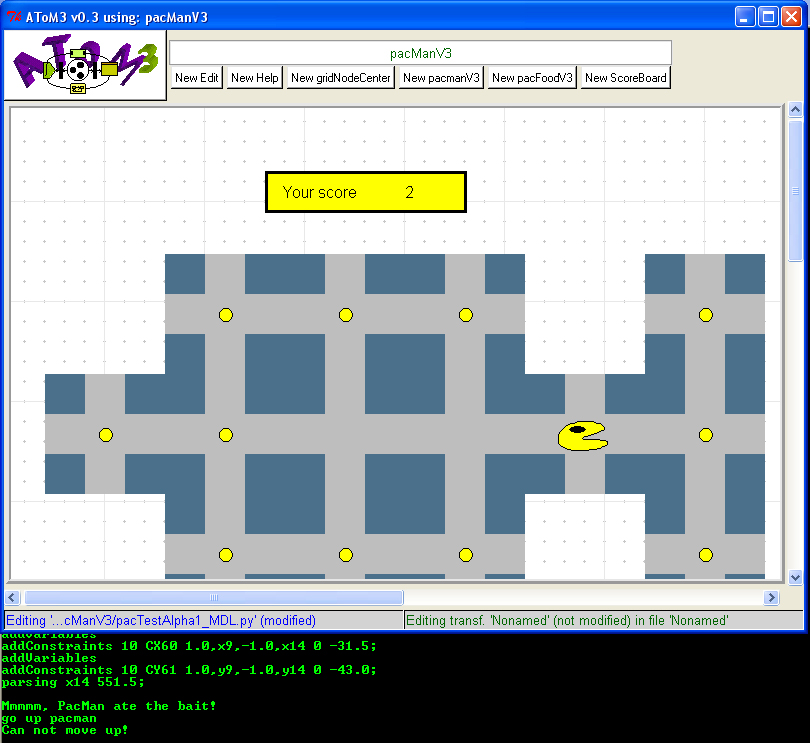Click the food pellet in the bottom-right corridor
This screenshot has height=743, width=810.
[706, 554]
